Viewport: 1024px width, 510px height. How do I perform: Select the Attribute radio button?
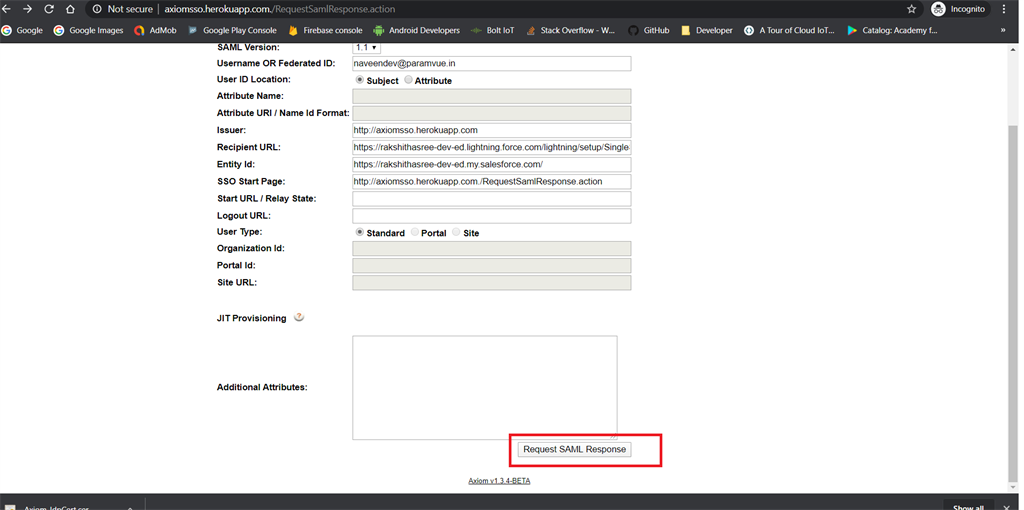tap(408, 80)
